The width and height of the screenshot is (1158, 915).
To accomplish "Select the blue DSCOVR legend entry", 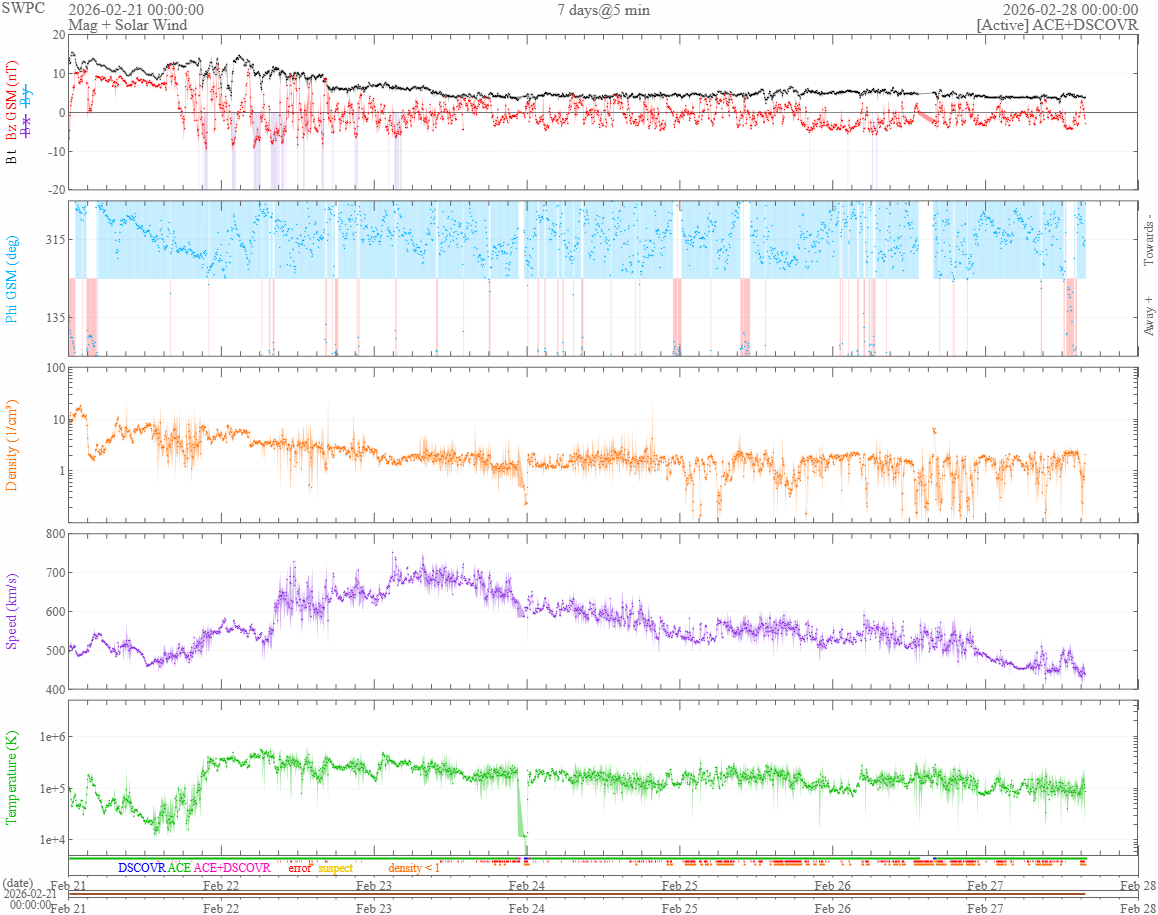I will pos(141,868).
